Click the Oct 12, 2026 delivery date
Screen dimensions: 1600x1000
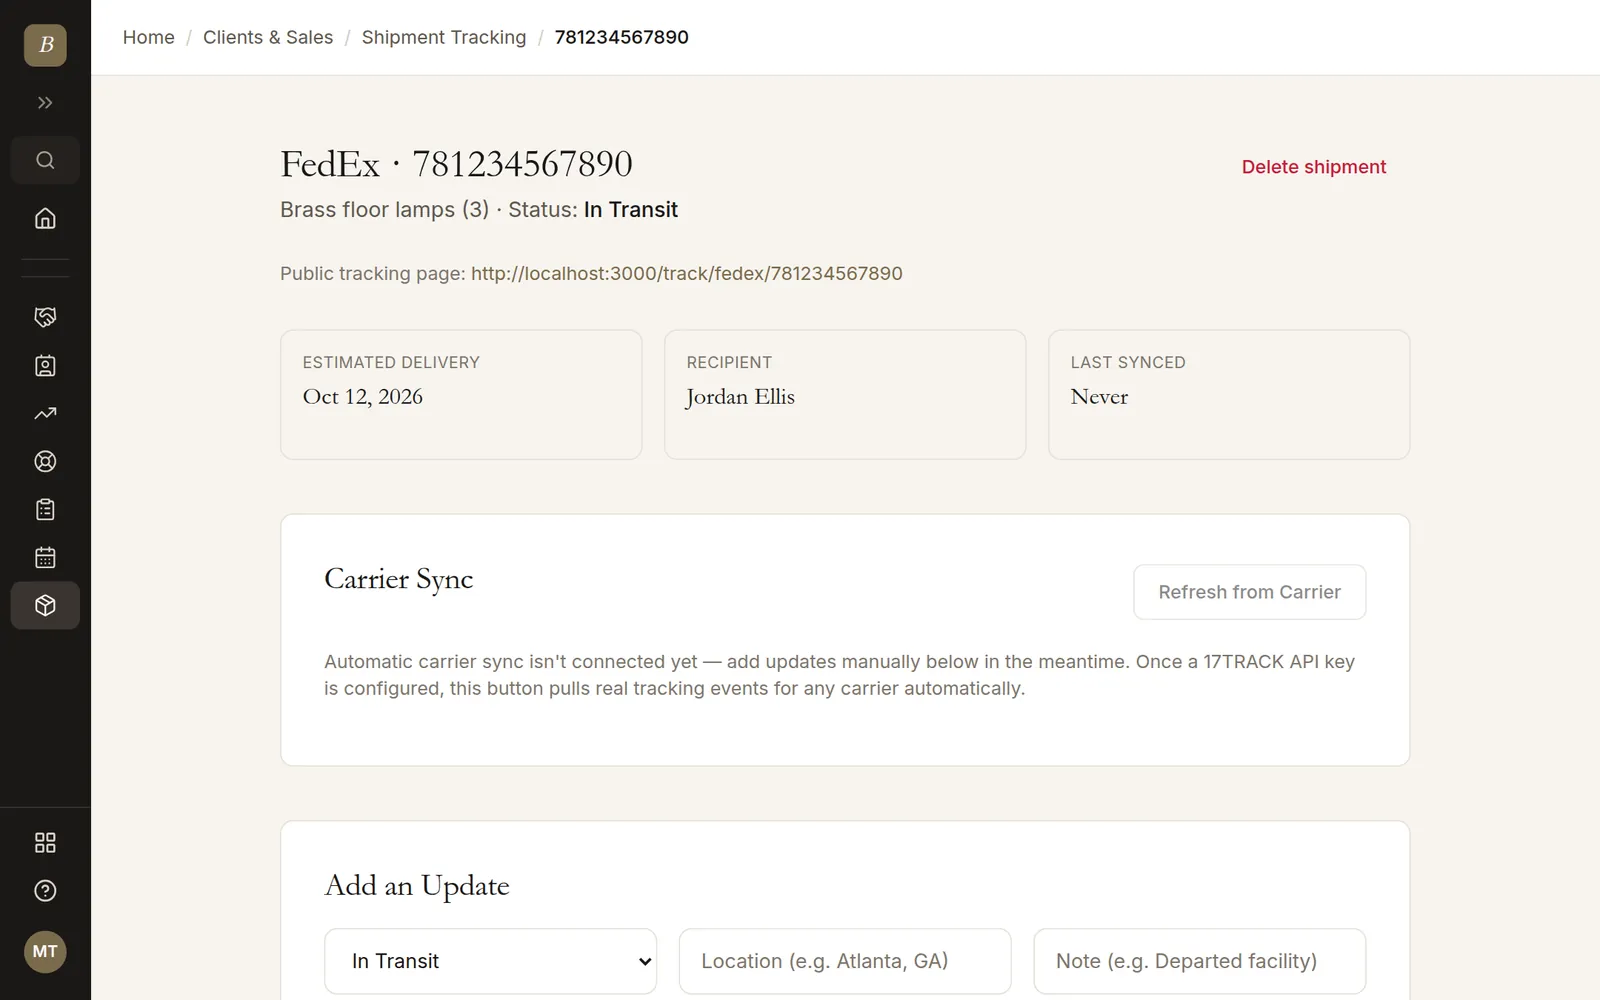pyautogui.click(x=363, y=397)
